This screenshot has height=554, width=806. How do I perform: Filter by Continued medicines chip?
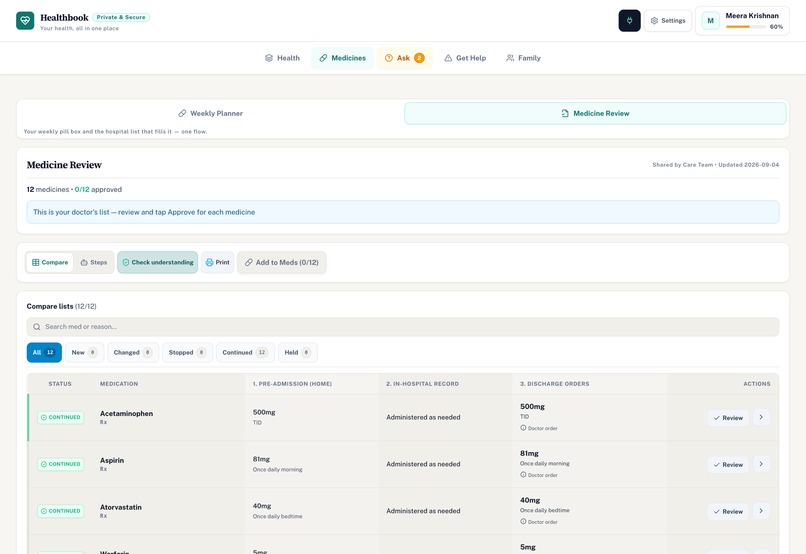coord(245,353)
